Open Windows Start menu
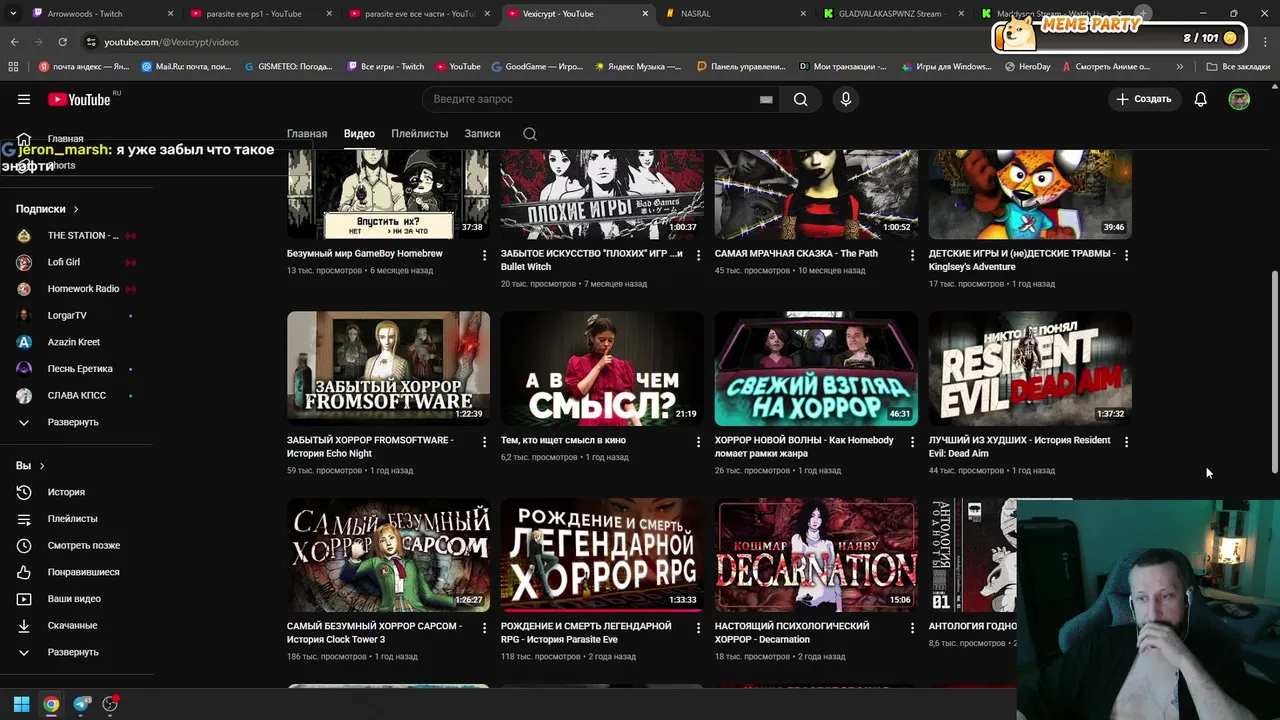The image size is (1280, 720). pyautogui.click(x=21, y=704)
